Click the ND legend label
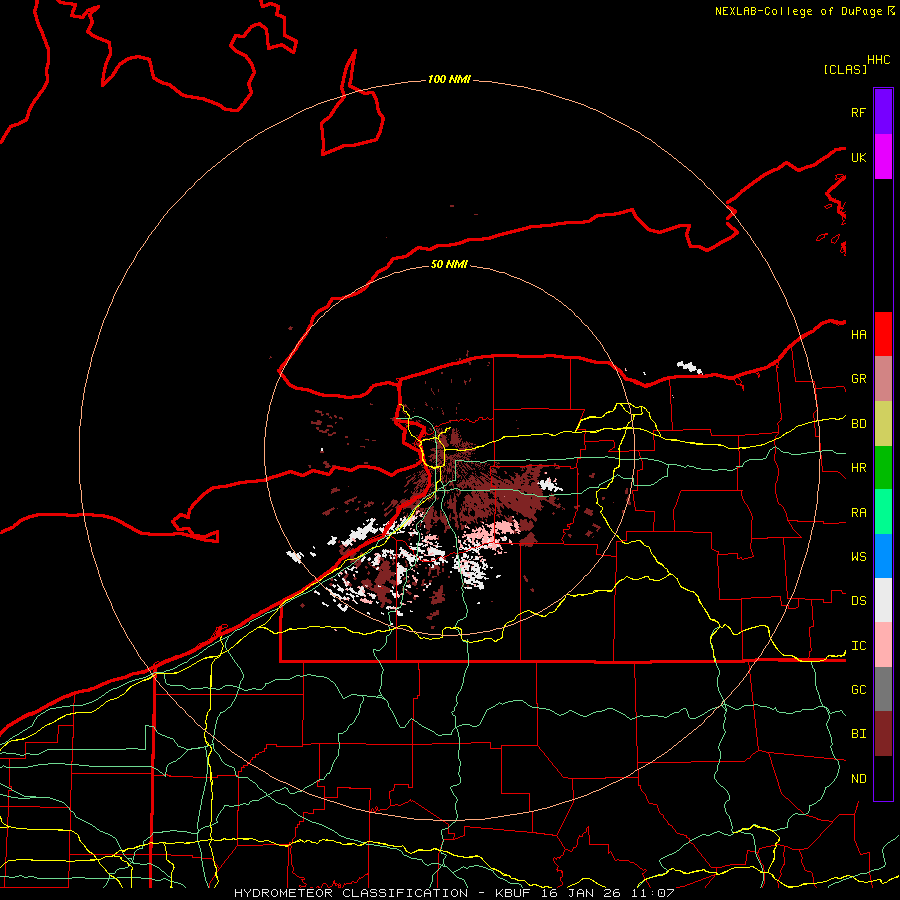900x900 pixels. click(x=858, y=779)
